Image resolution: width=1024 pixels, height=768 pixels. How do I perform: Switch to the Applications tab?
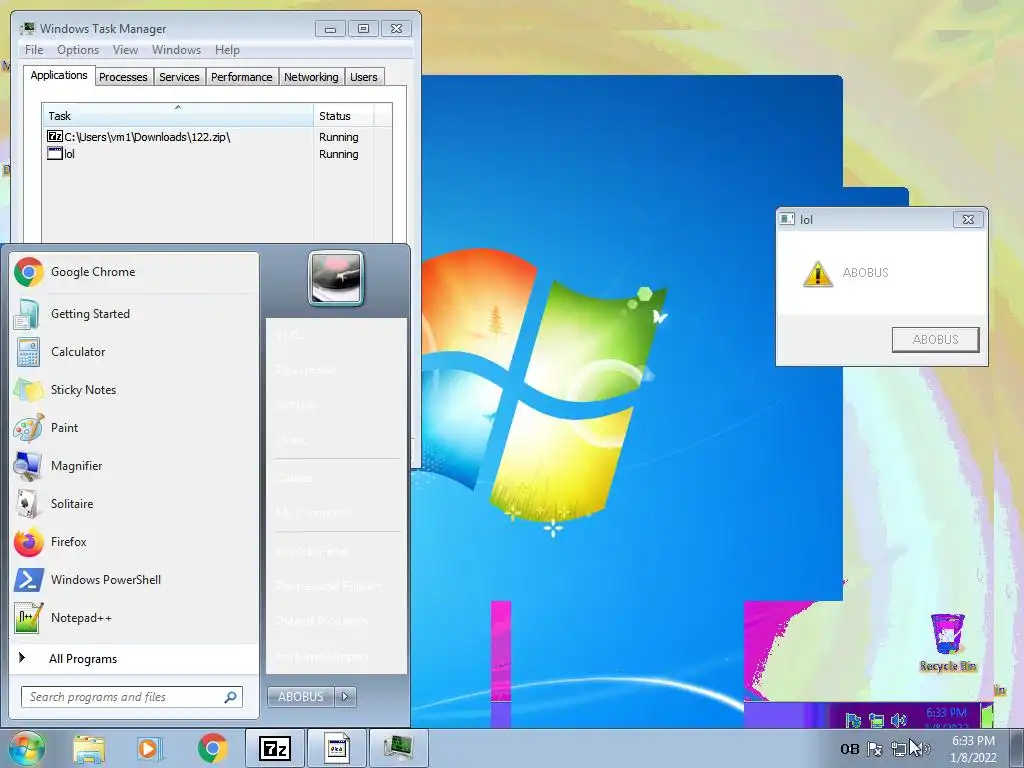point(59,75)
